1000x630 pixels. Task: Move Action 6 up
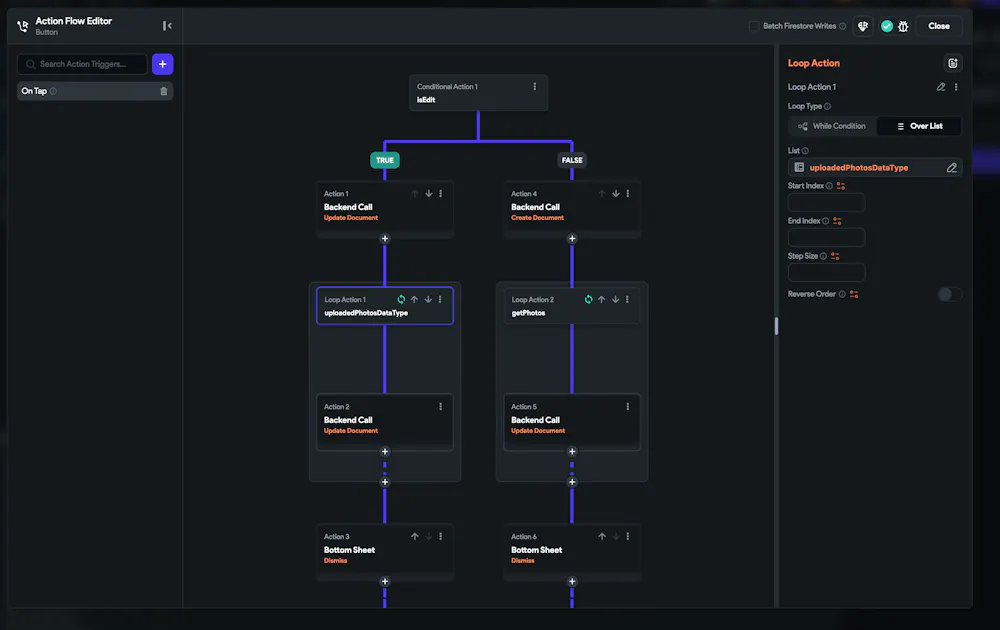602,537
